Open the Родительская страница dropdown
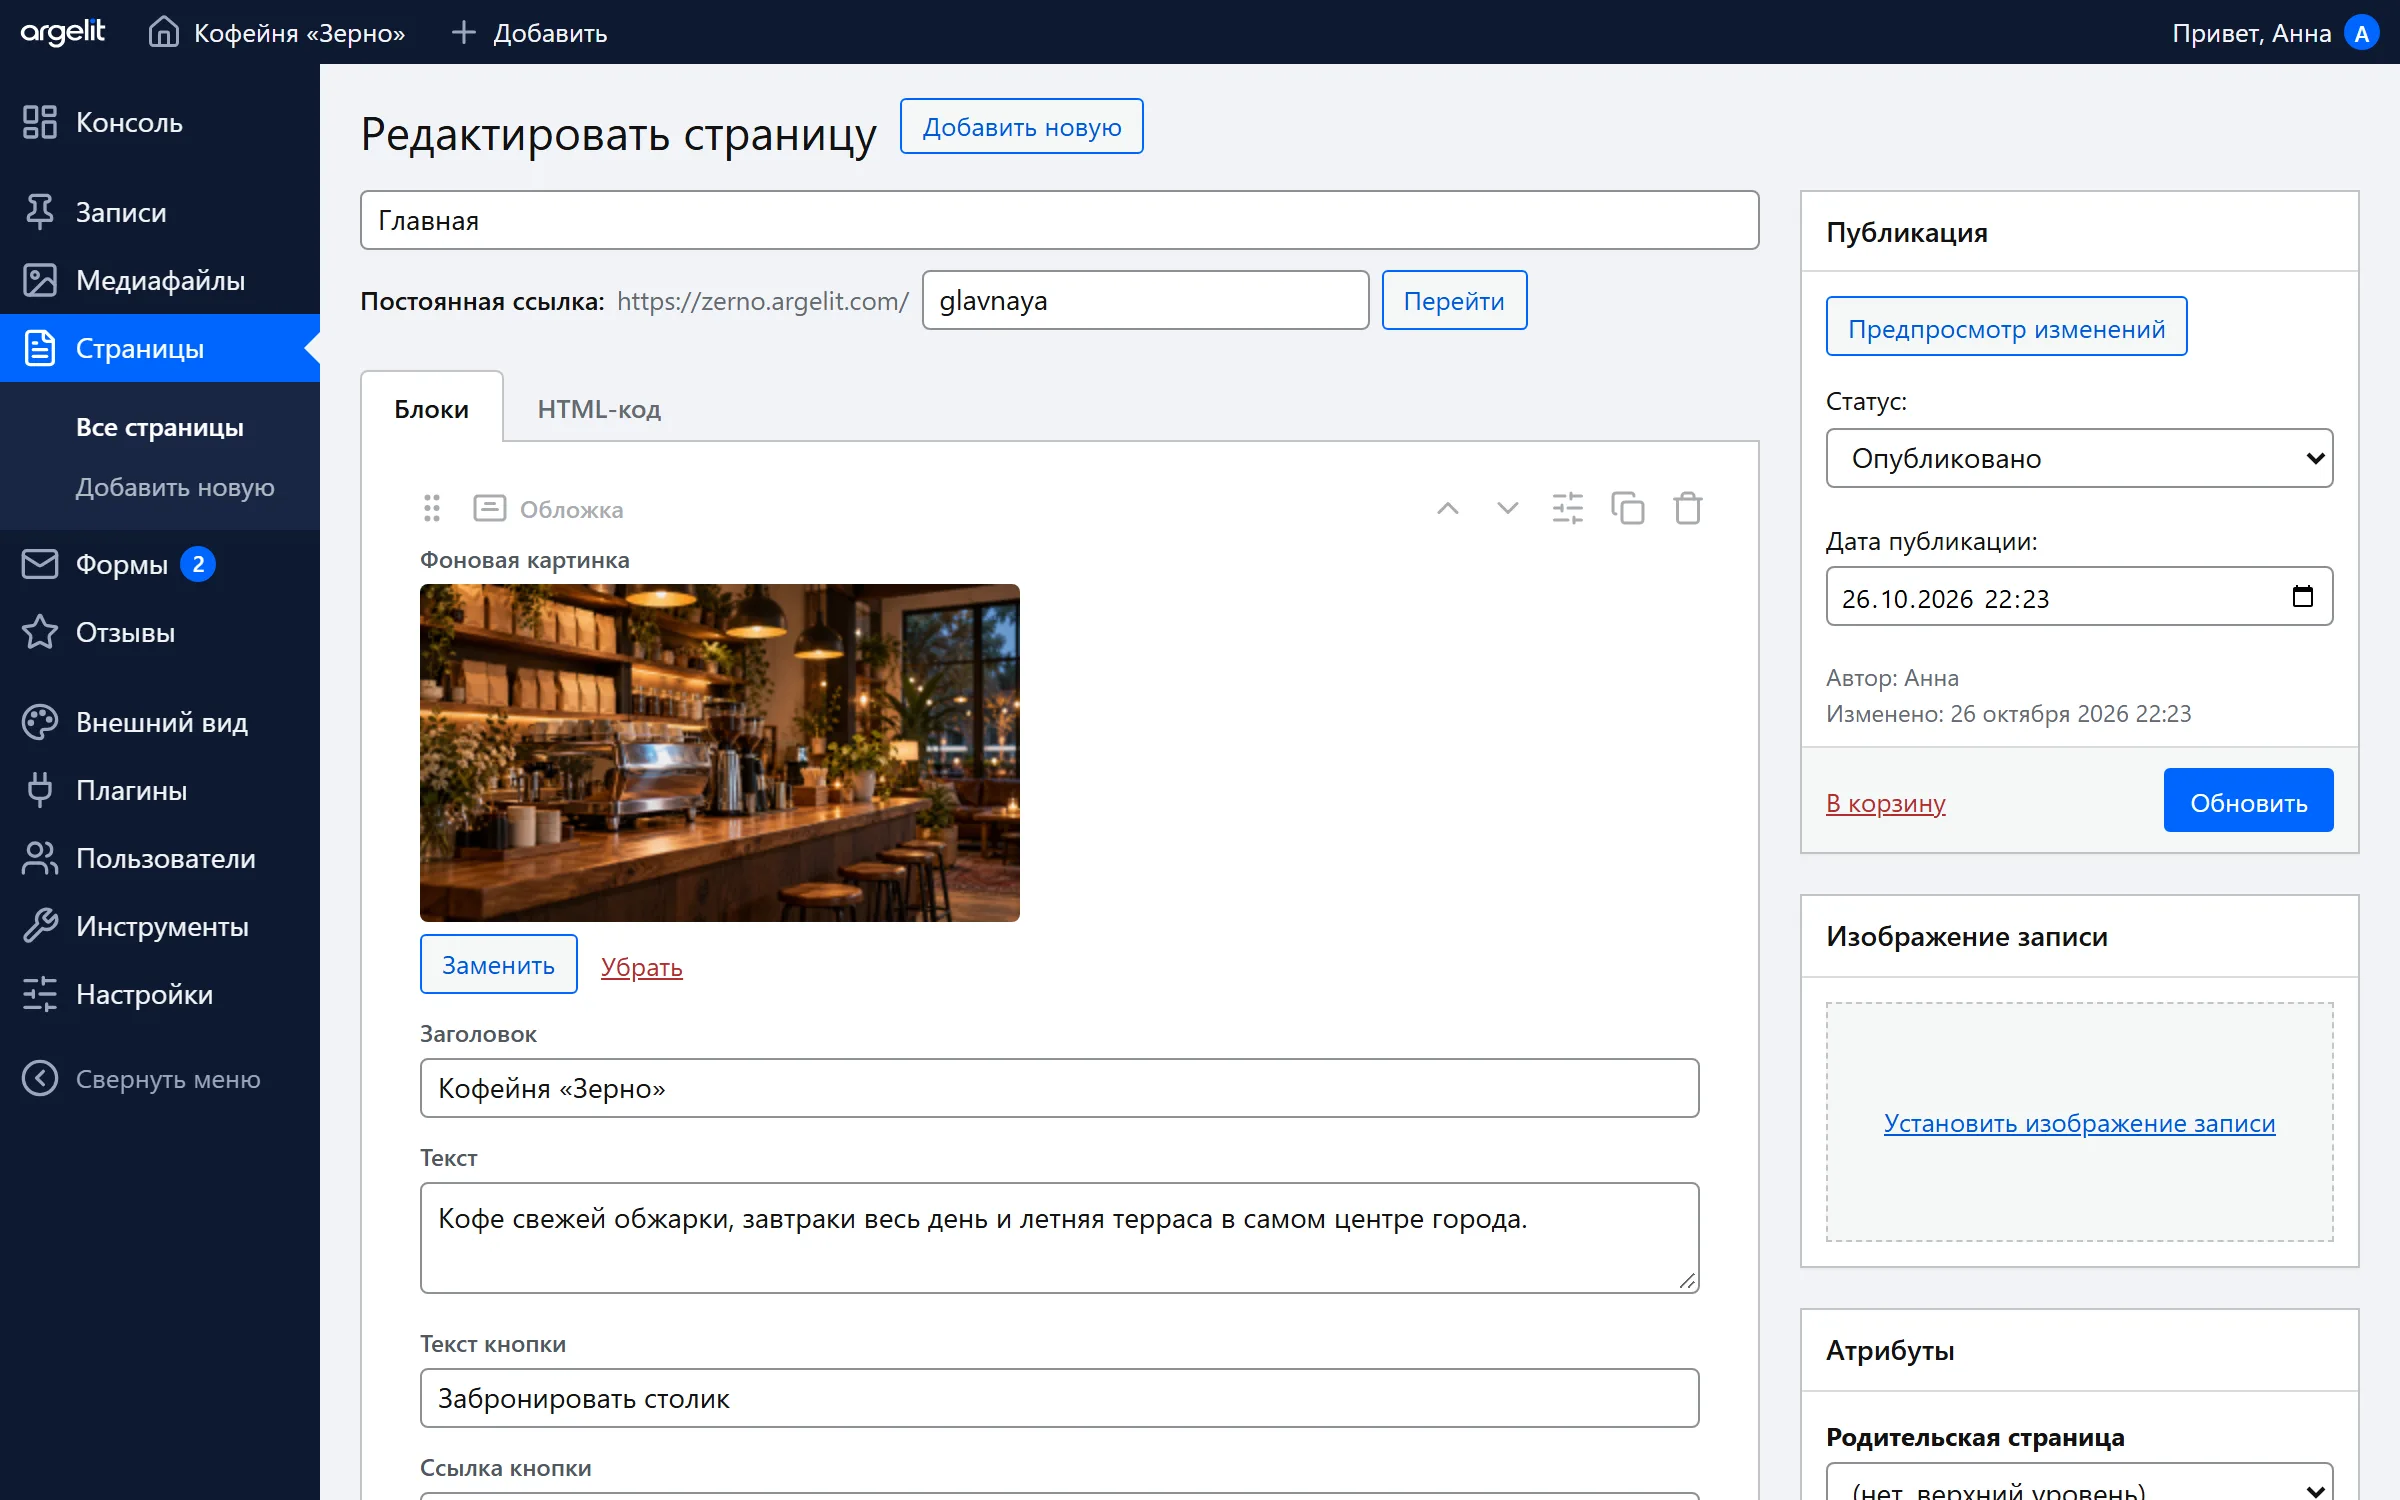 tap(2079, 1482)
